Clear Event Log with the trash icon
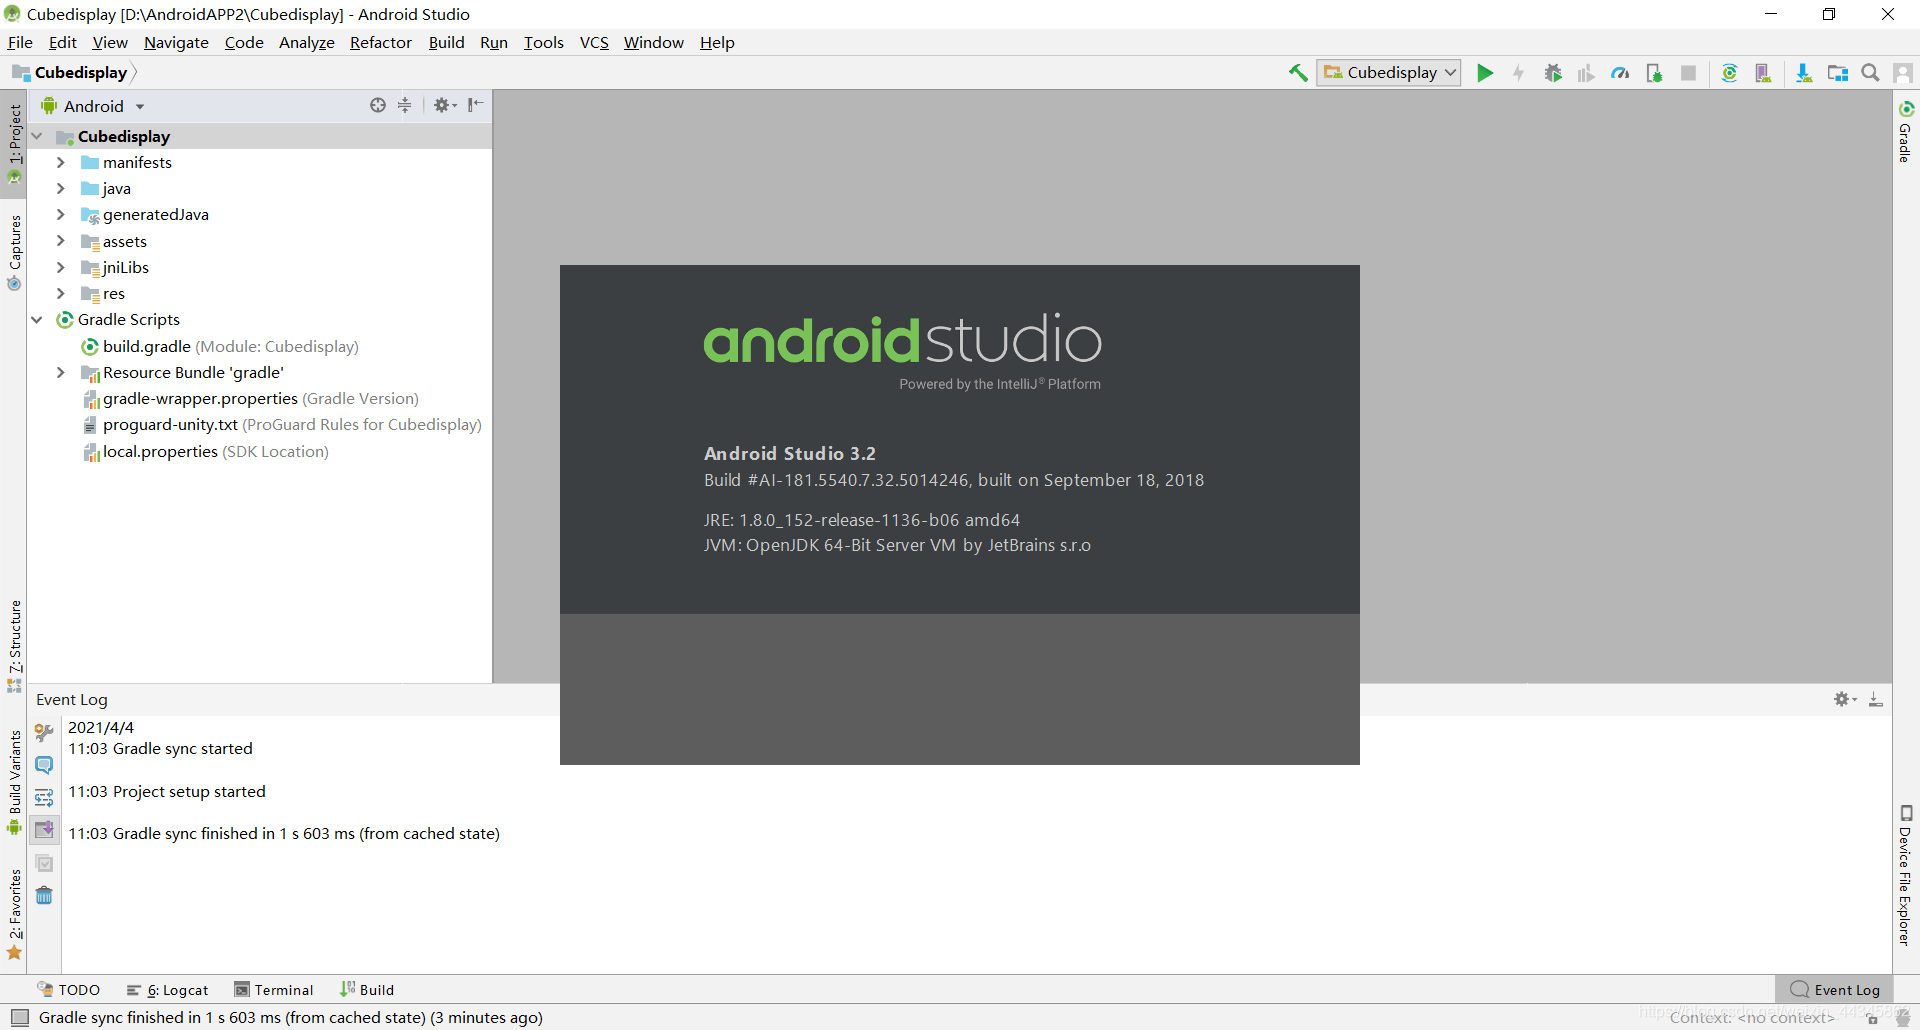Viewport: 1920px width, 1030px height. click(44, 895)
